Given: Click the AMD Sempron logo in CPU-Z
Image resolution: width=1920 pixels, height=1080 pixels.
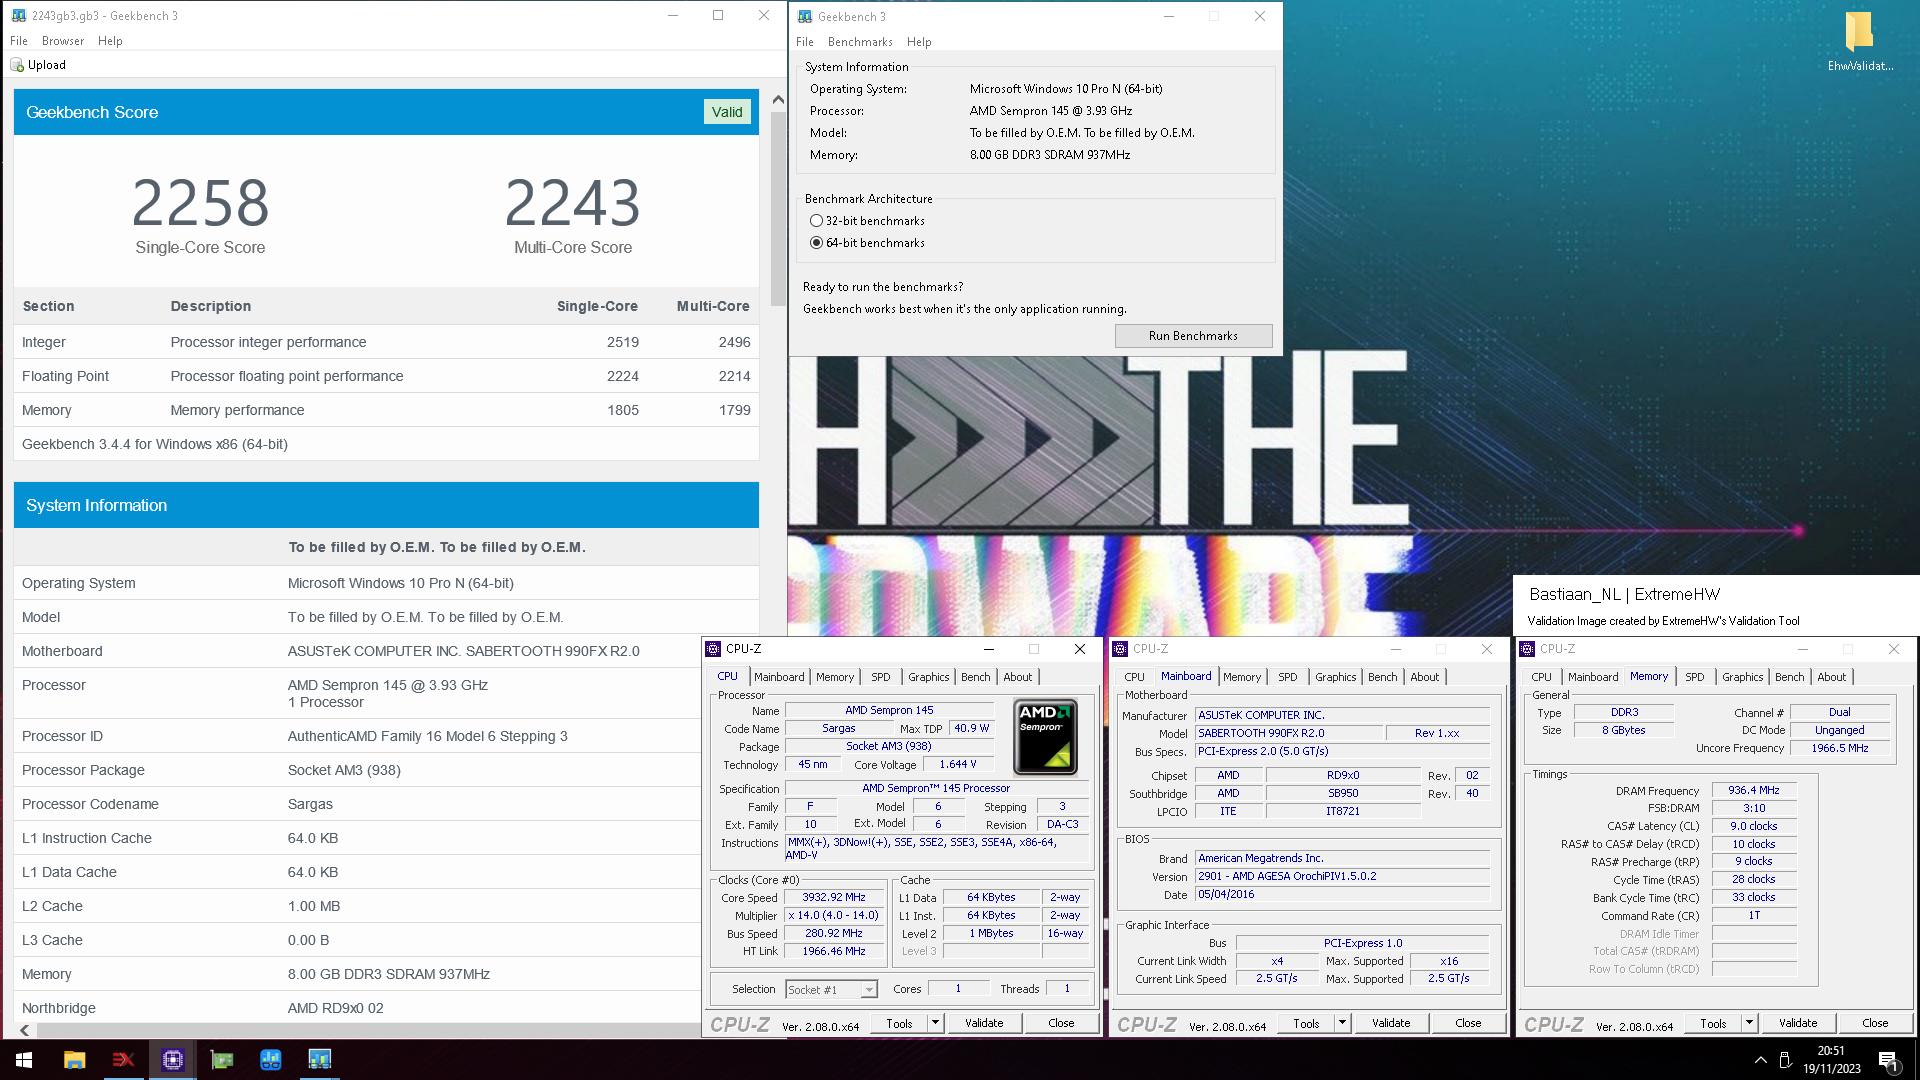Looking at the screenshot, I should click(x=1045, y=737).
